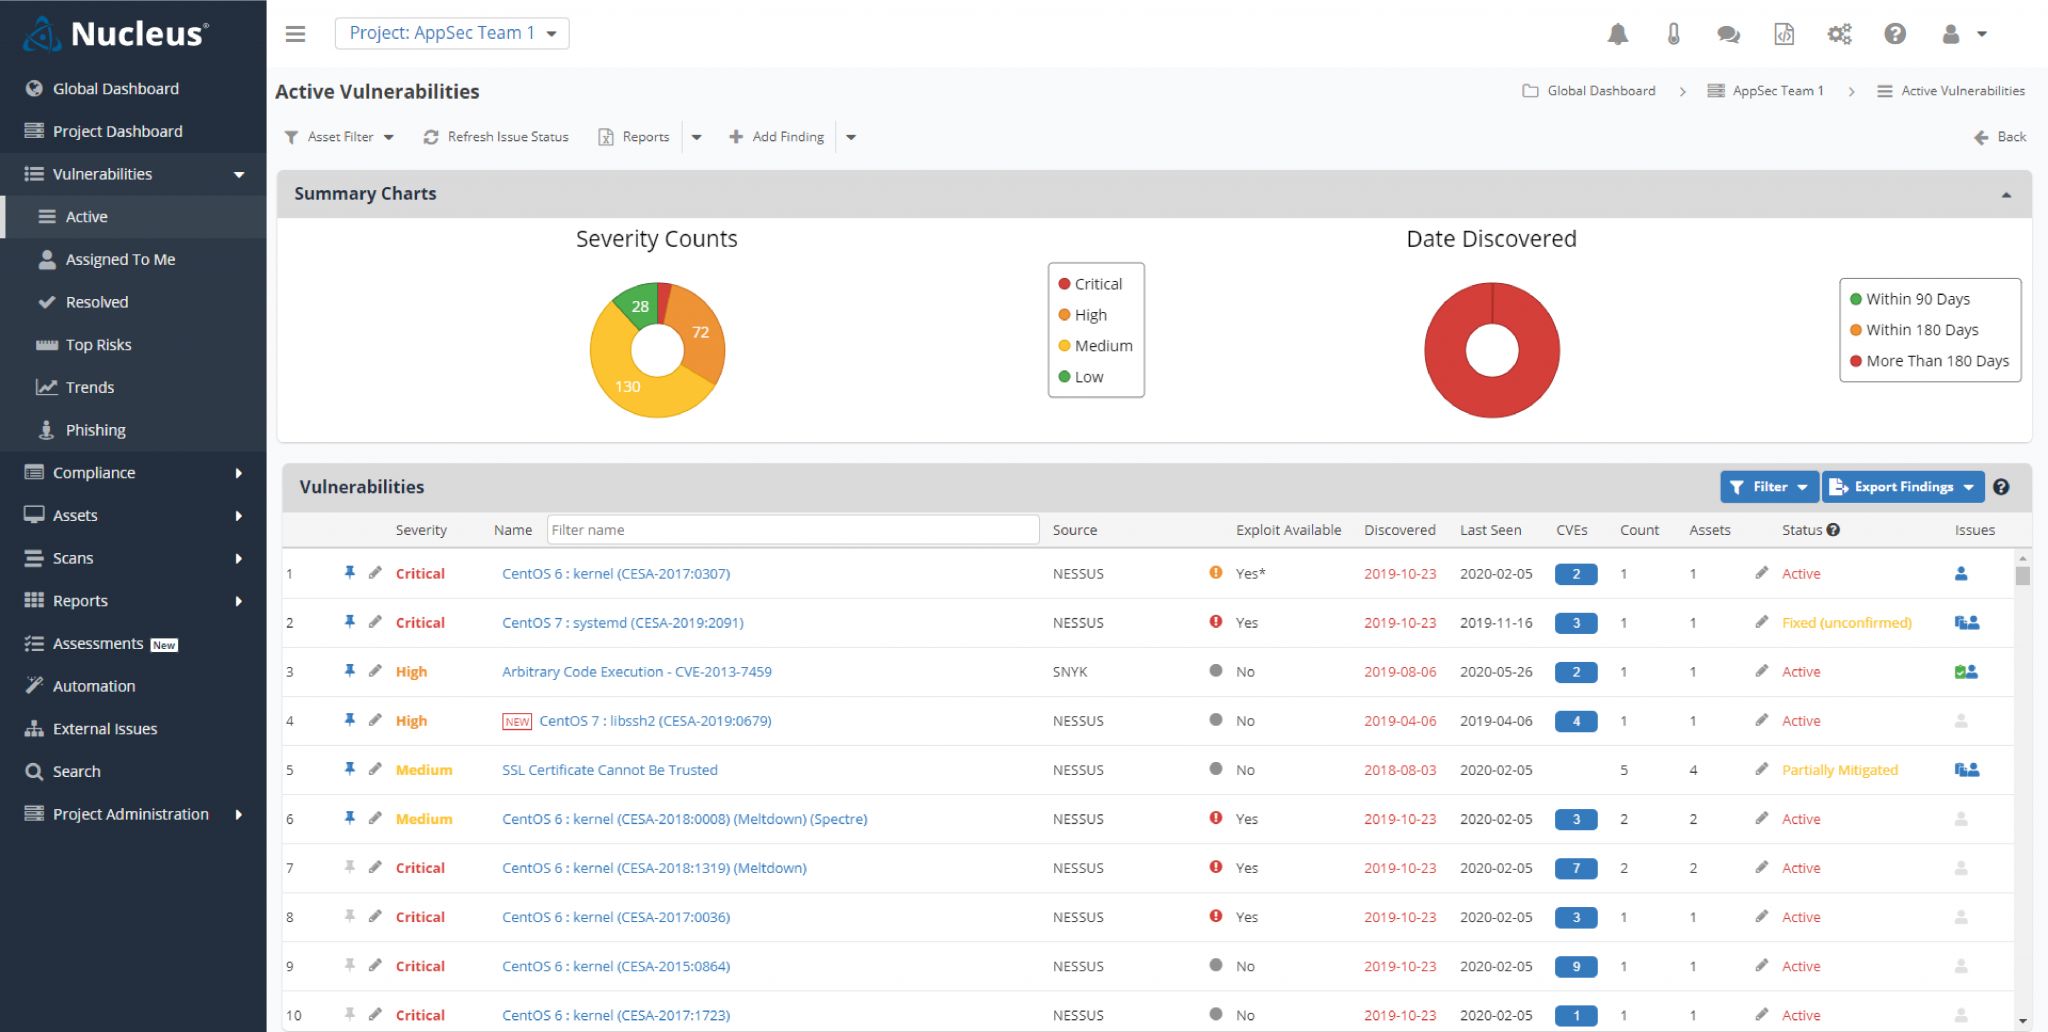Open the Project: AppSec Team 1 dropdown
Screen dimensions: 2048x1032
[452, 33]
